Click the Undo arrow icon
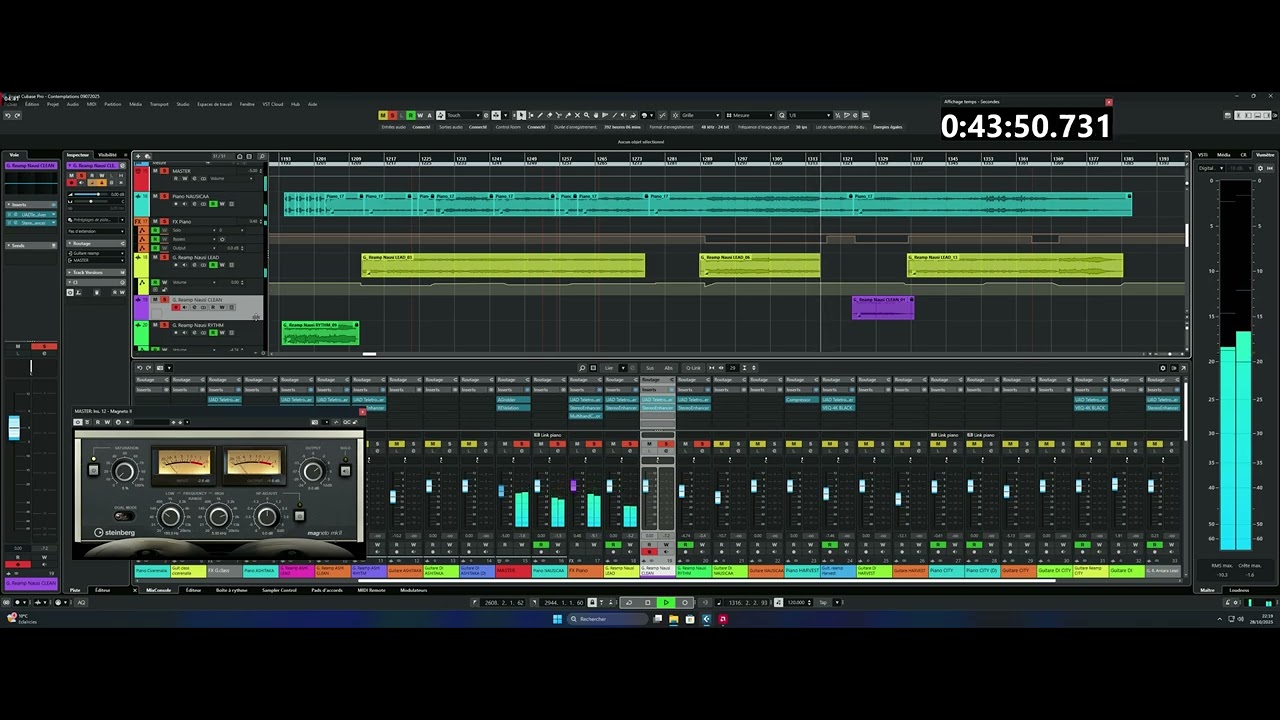 6,115
